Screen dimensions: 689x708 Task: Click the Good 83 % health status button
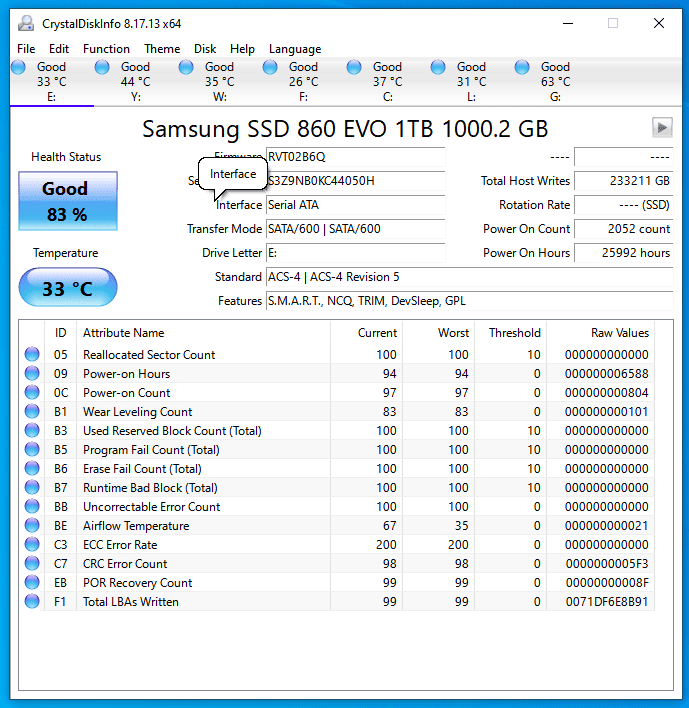[x=68, y=201]
